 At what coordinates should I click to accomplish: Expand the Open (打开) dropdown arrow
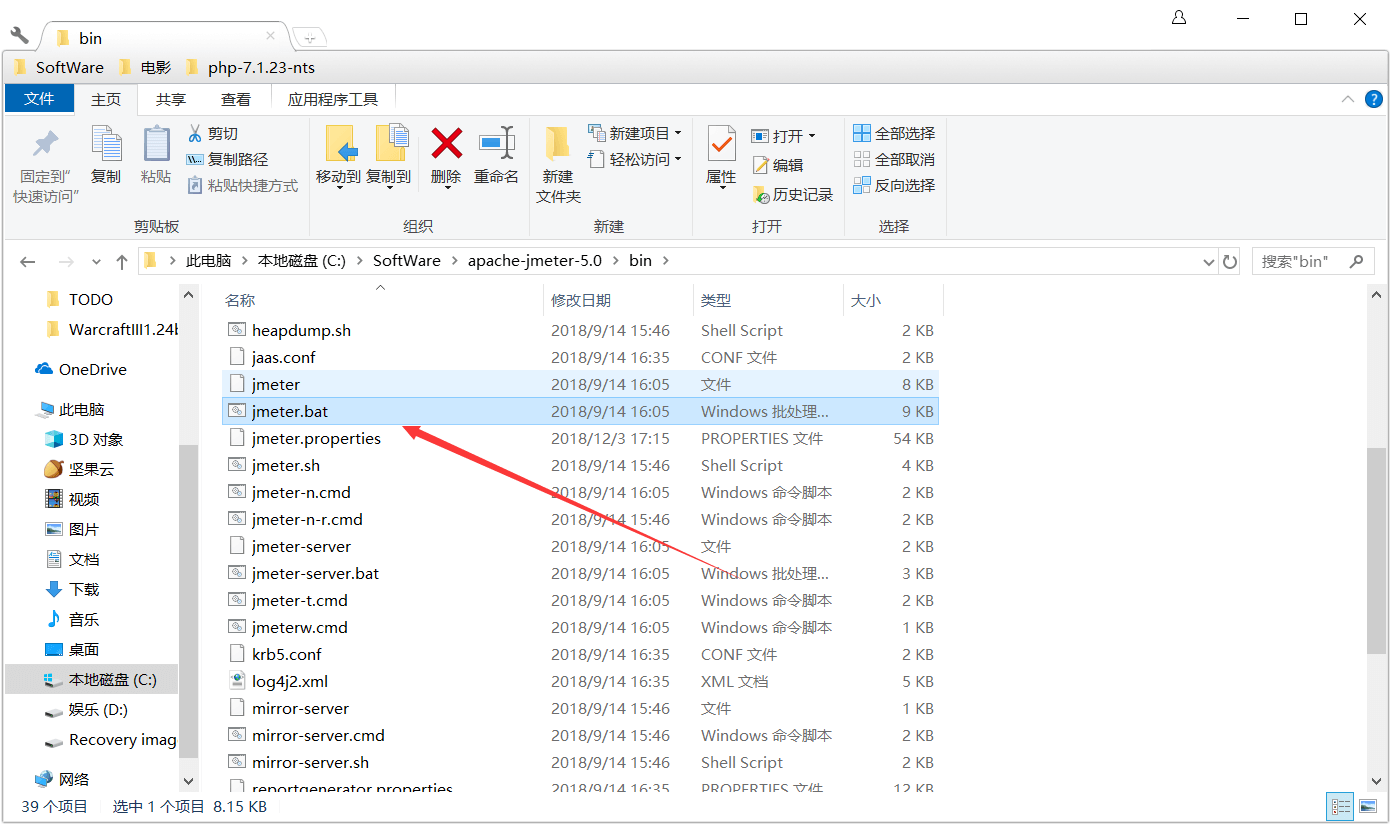(812, 136)
